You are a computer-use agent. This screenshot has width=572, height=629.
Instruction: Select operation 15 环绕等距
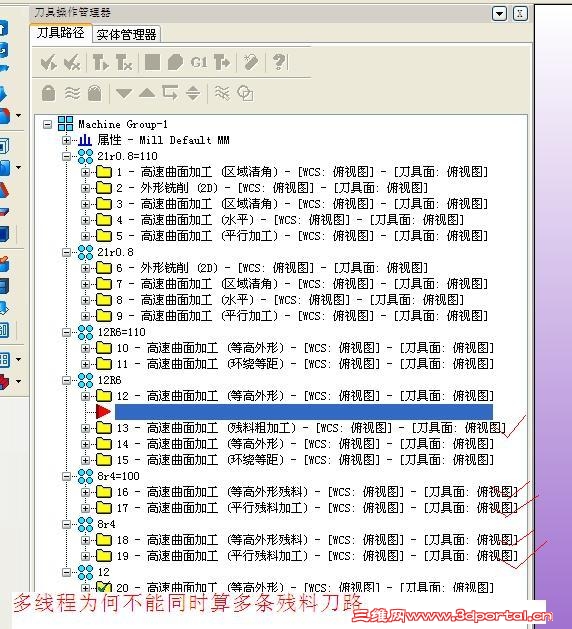[305, 460]
